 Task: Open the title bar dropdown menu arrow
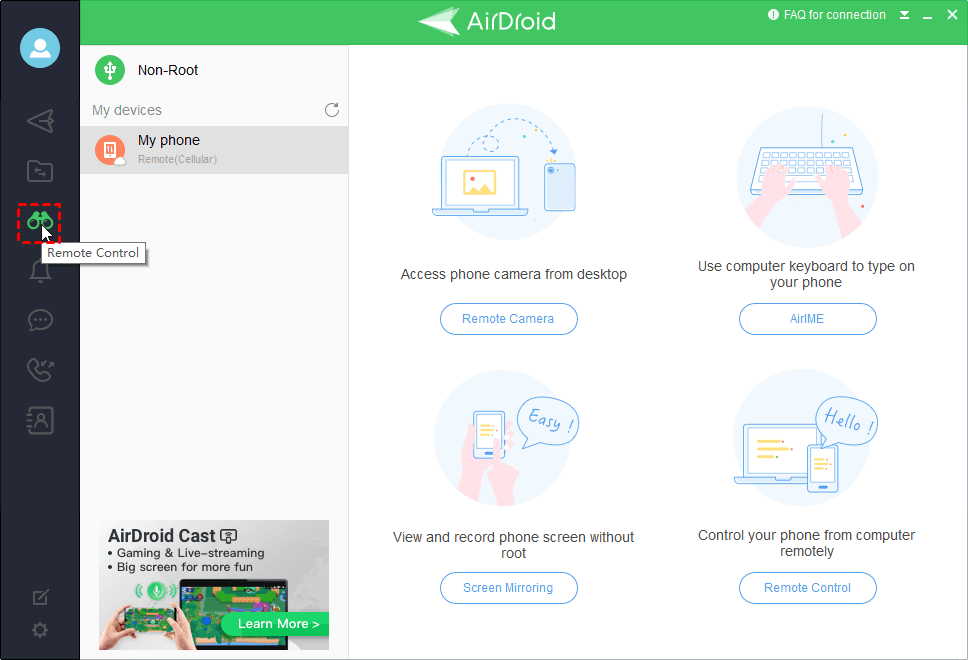(904, 15)
